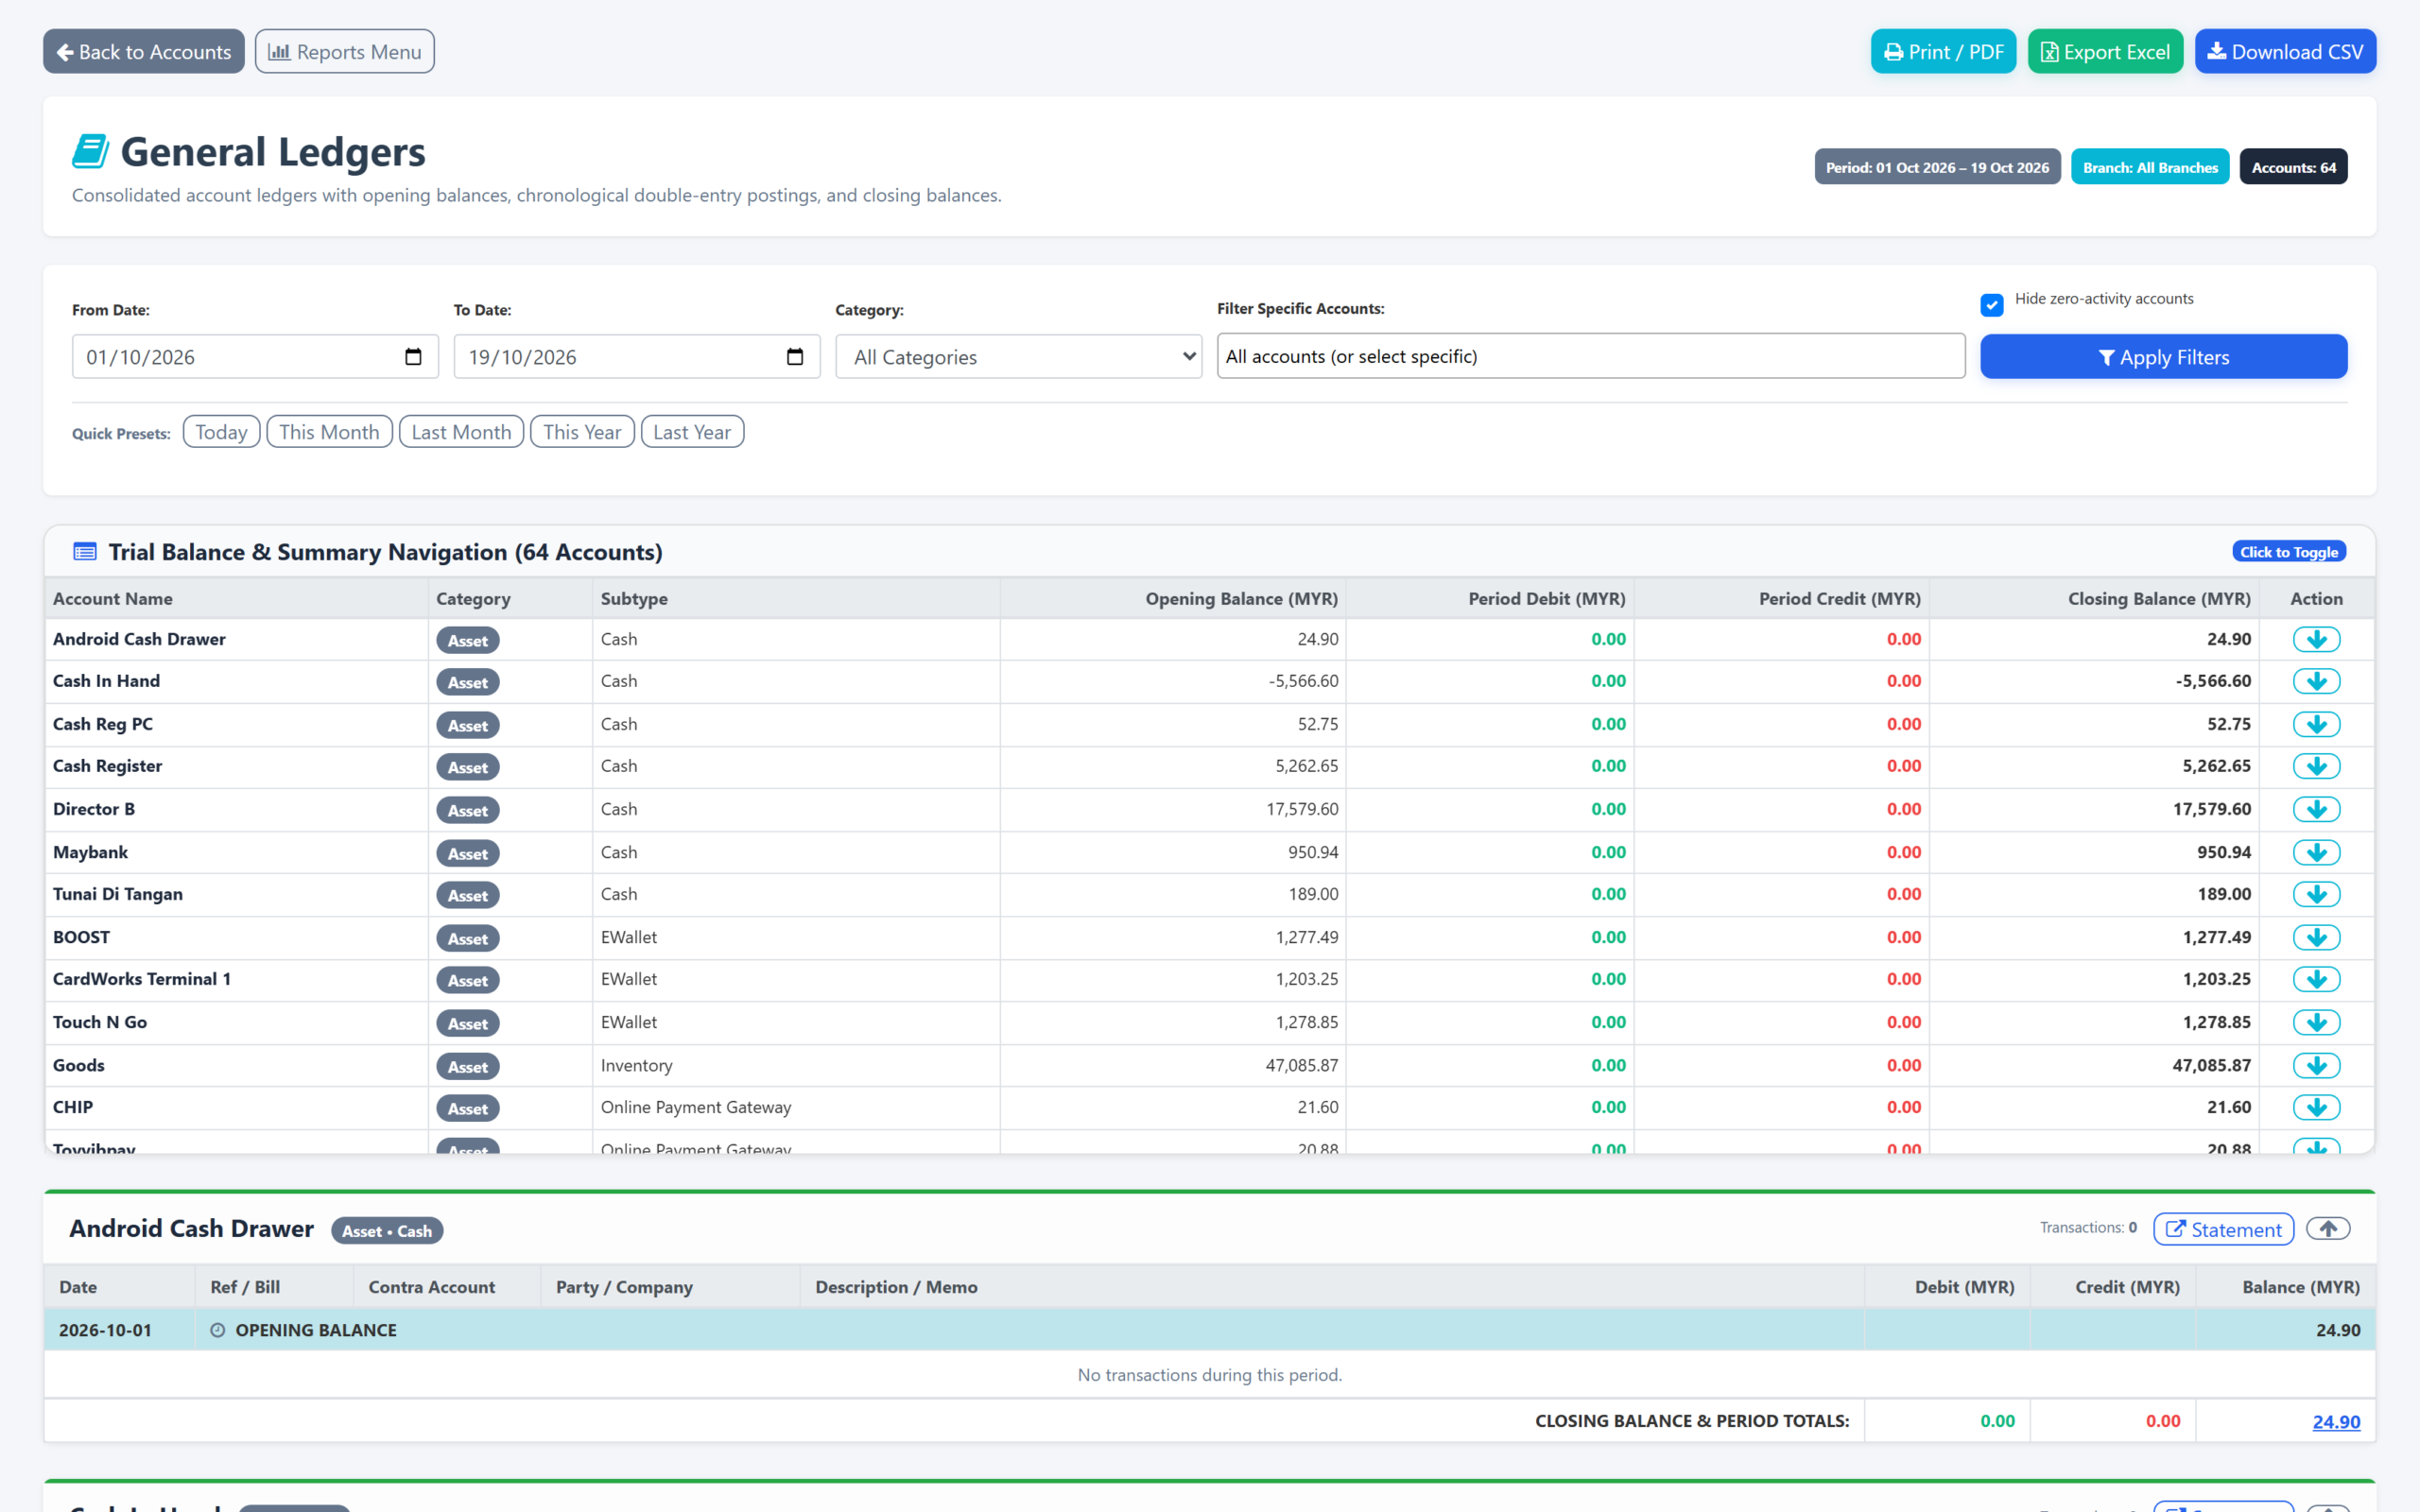Image resolution: width=2420 pixels, height=1512 pixels.
Task: Open To Date calendar picker icon
Action: click(795, 357)
